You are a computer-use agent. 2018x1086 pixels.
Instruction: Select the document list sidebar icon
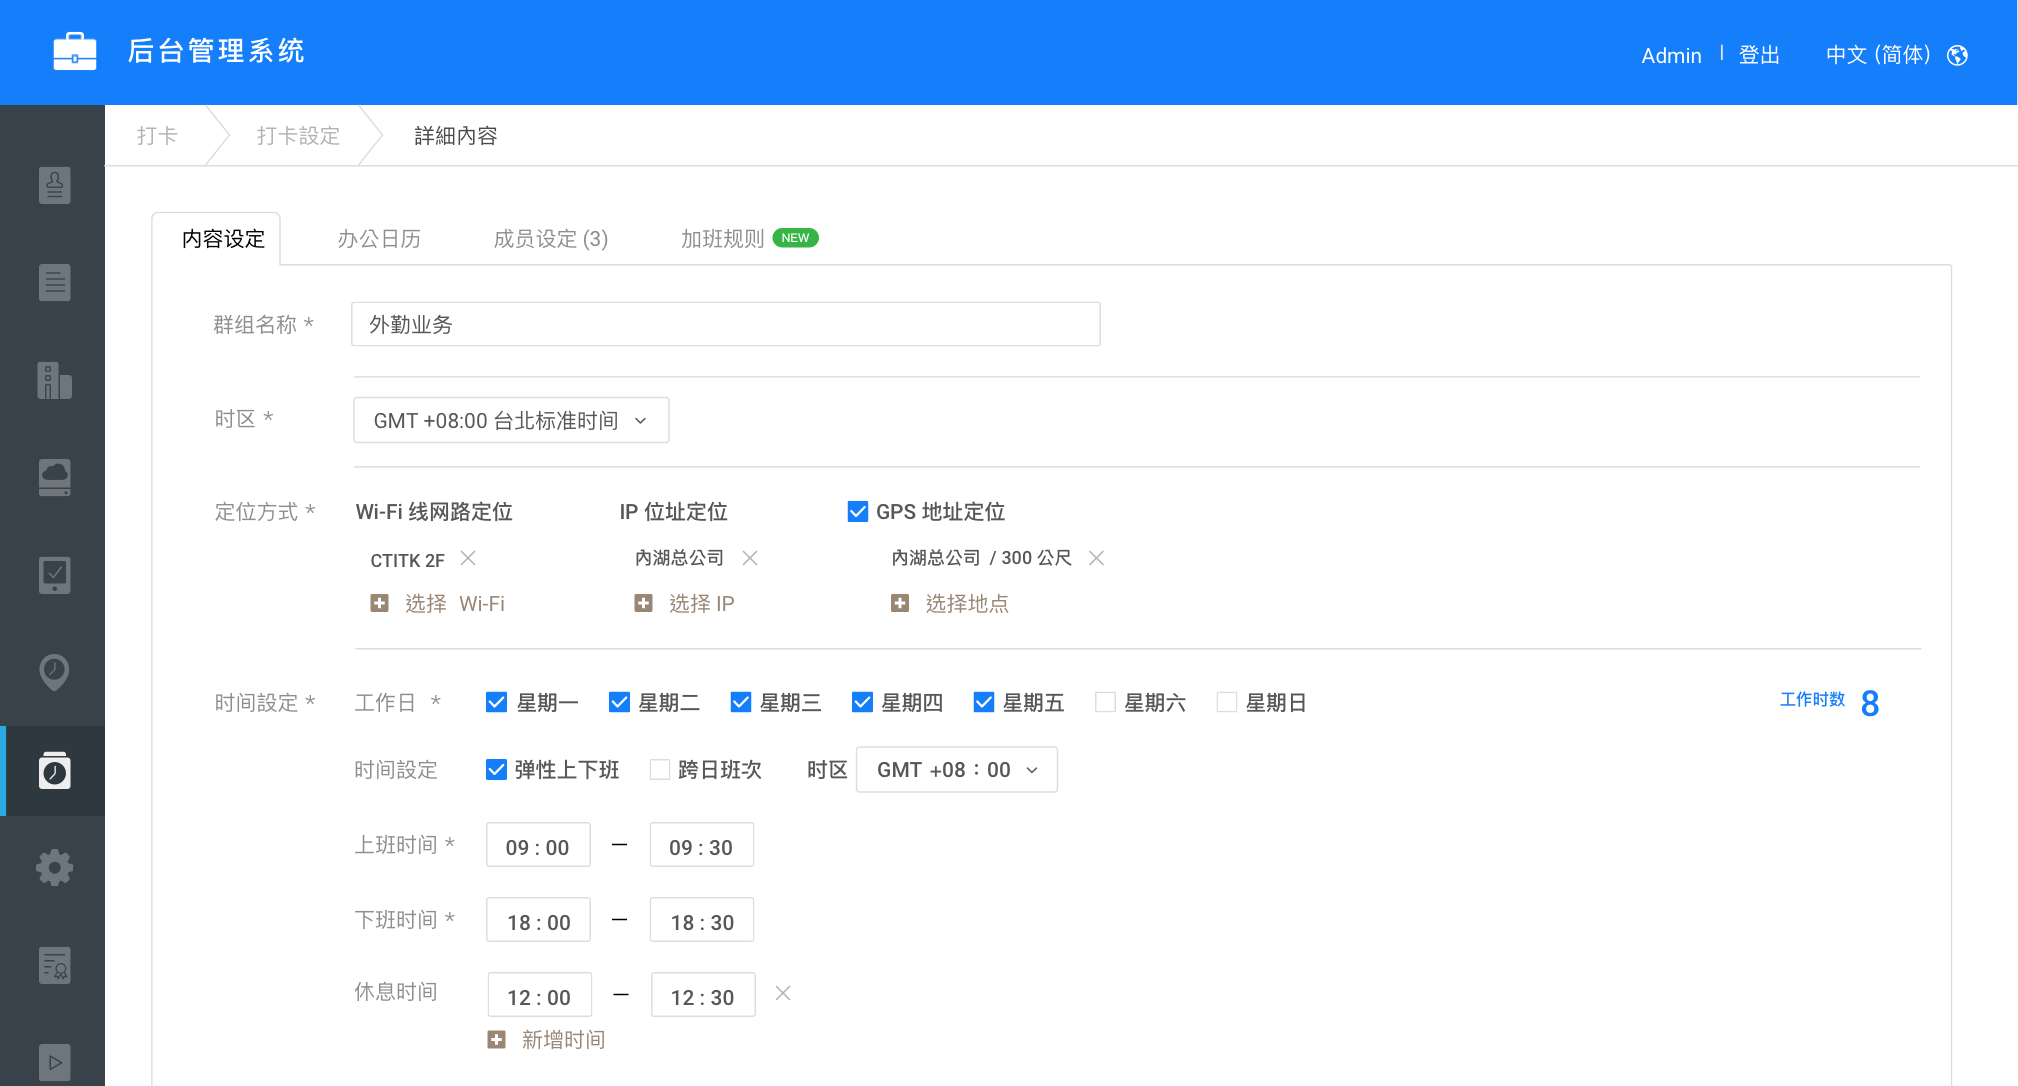54,283
